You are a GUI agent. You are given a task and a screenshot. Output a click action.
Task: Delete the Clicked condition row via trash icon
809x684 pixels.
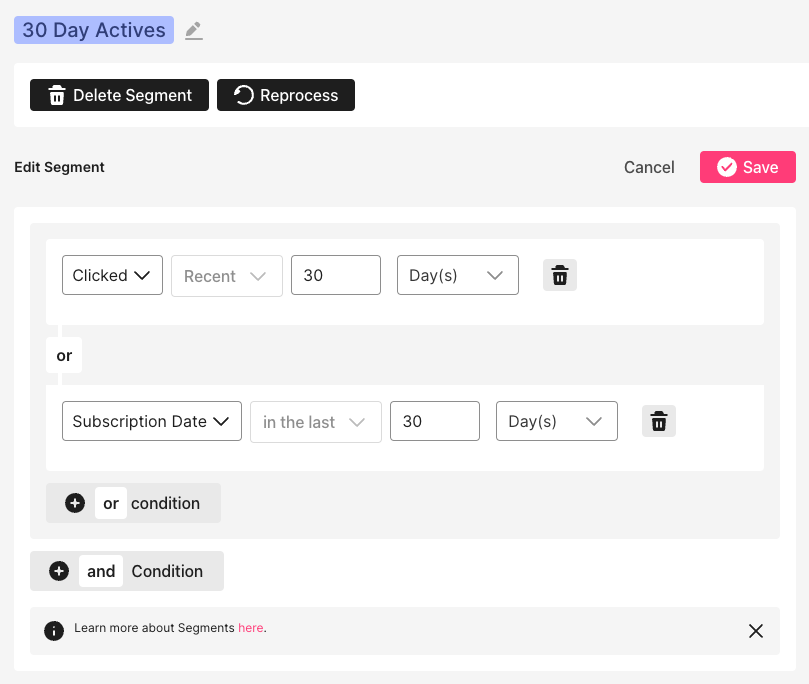point(560,276)
